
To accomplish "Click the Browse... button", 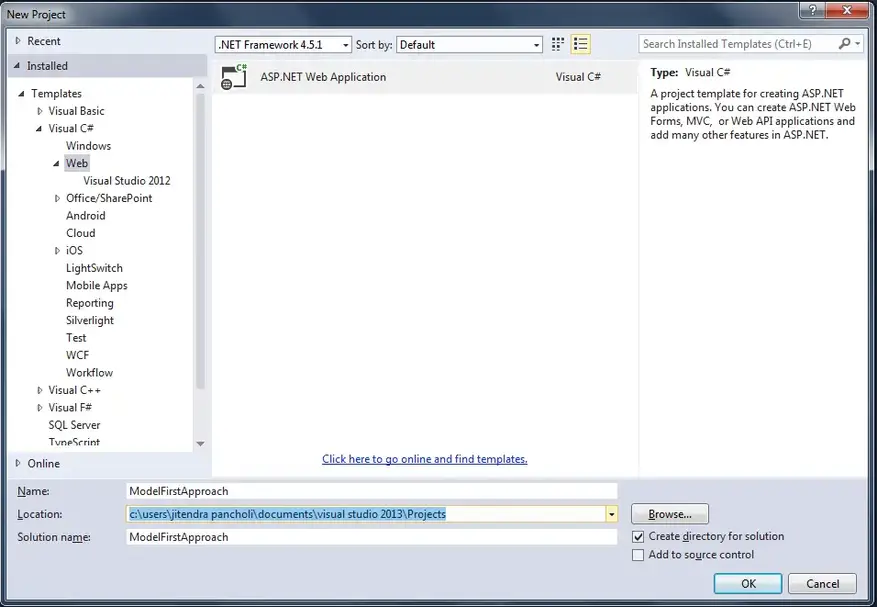I will tap(669, 514).
